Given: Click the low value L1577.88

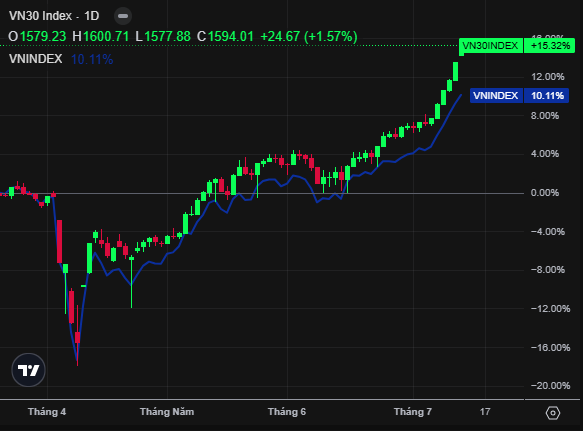Looking at the screenshot, I should (x=163, y=36).
